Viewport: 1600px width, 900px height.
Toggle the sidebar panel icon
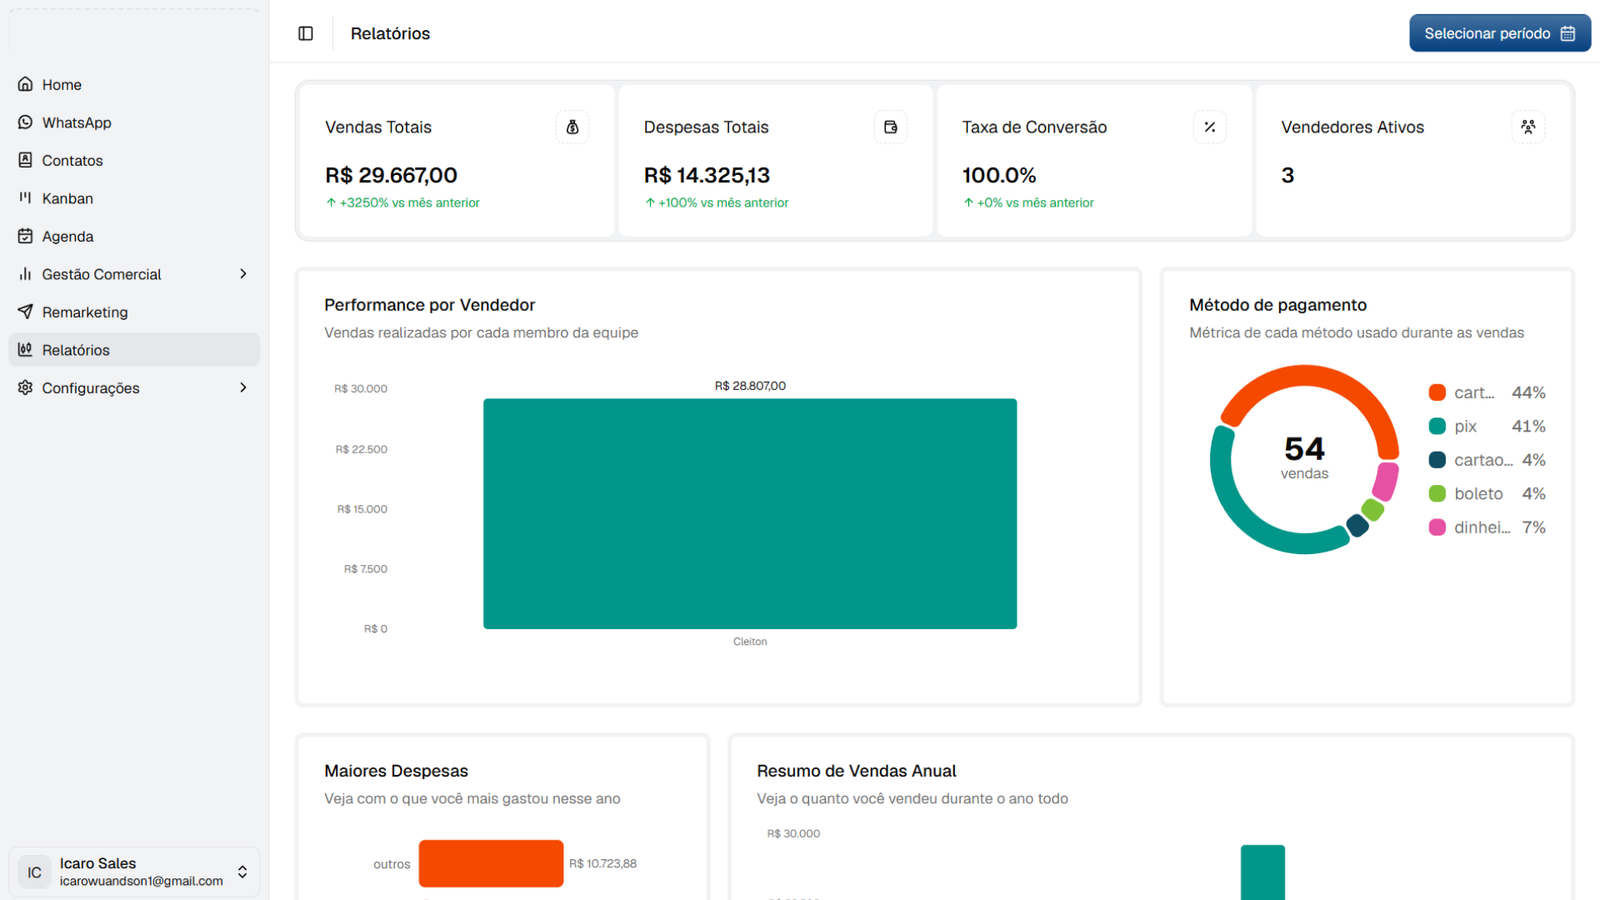306,33
